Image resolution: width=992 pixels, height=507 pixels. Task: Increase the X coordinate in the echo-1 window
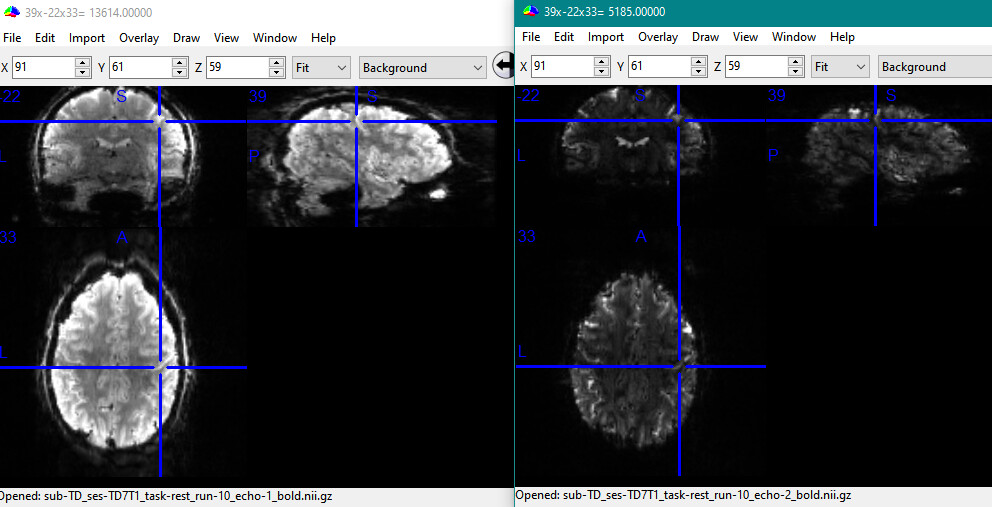tap(83, 62)
